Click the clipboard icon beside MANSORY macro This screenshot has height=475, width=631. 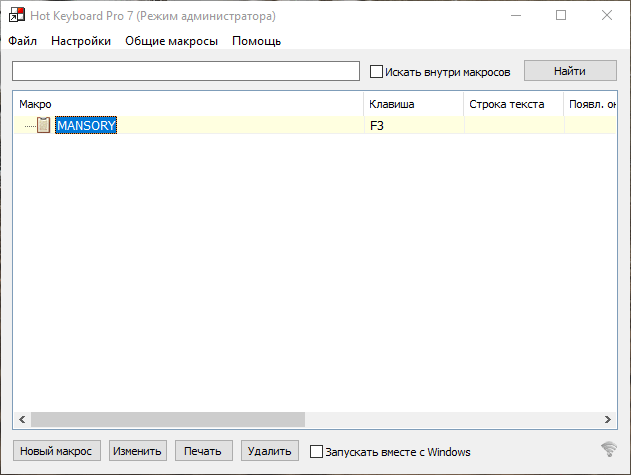(43, 125)
